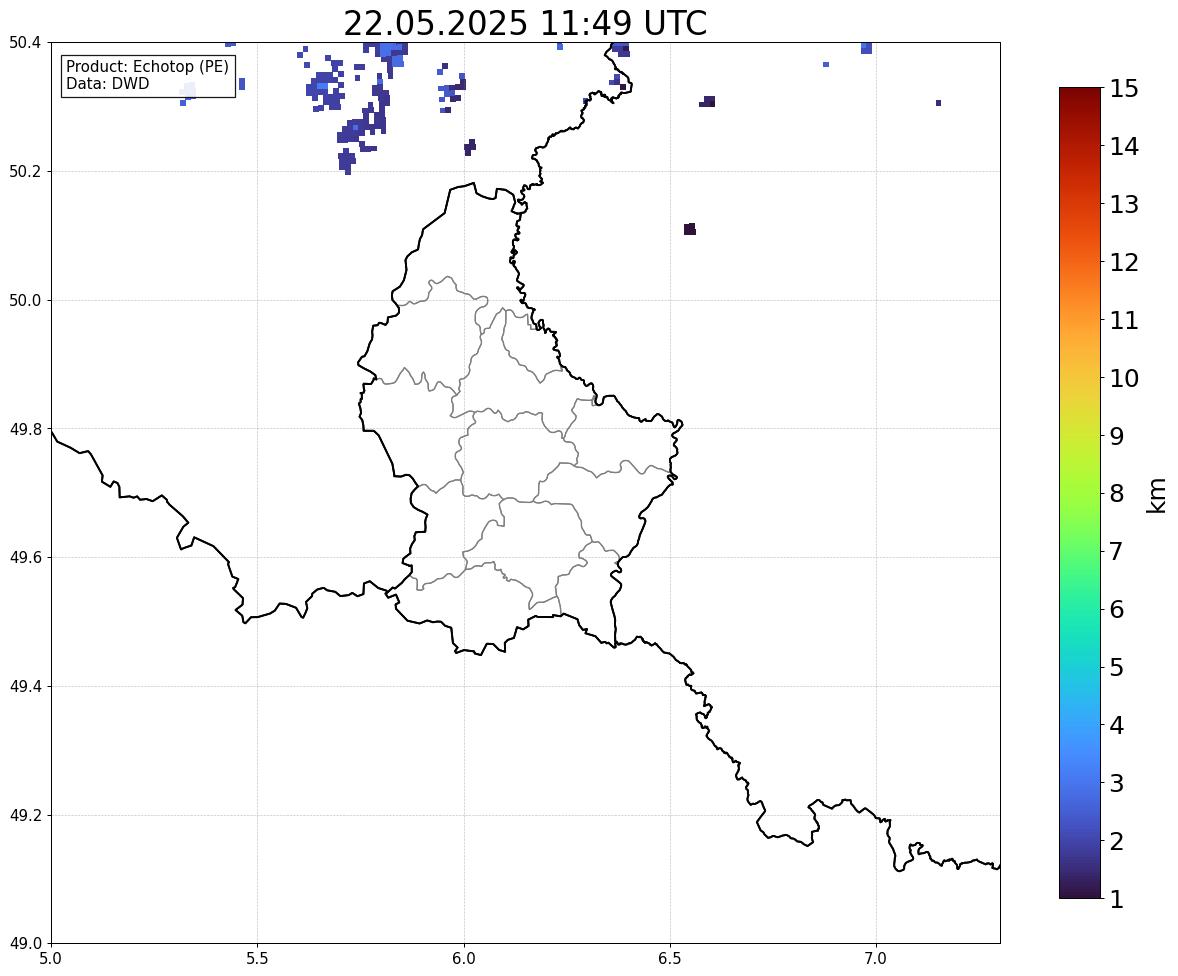The width and height of the screenshot is (1178, 976).
Task: Click the colorbar tick label 13
Action: [x=1124, y=204]
